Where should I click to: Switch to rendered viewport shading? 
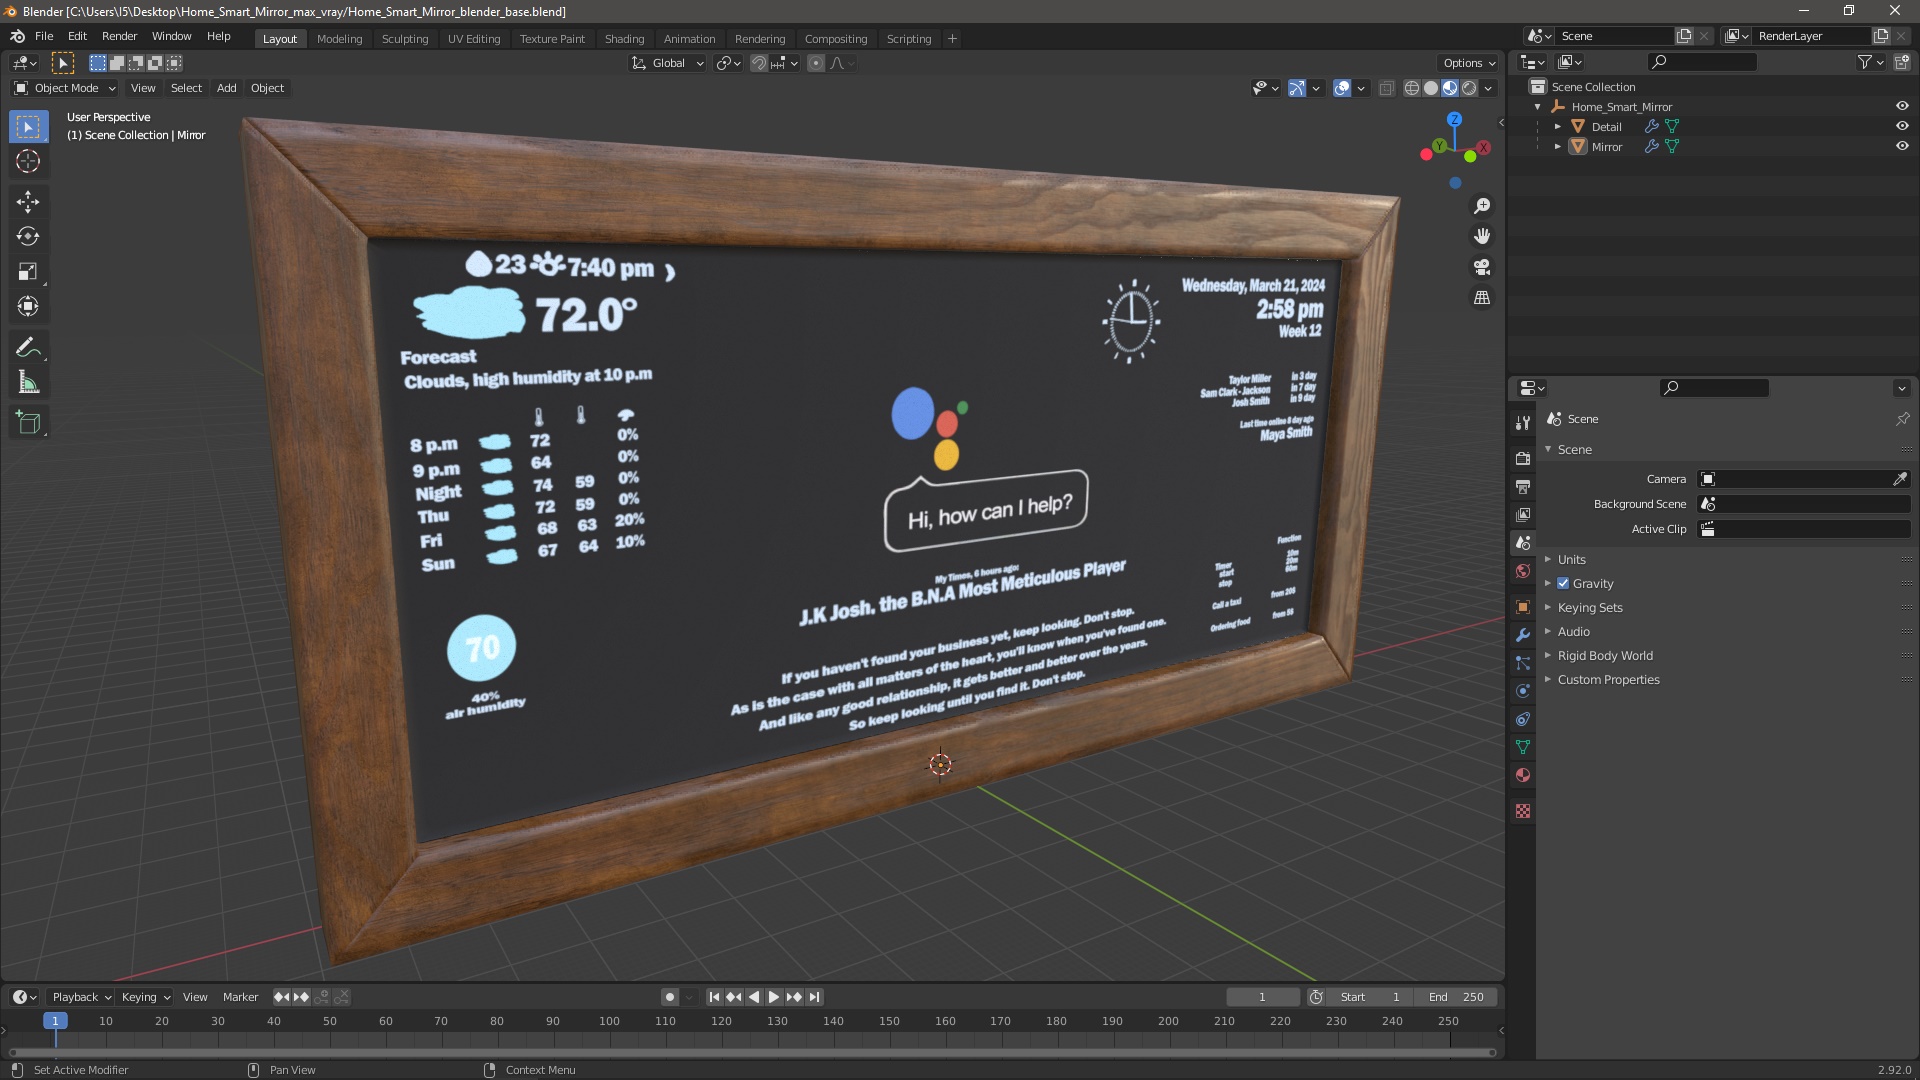1469,88
